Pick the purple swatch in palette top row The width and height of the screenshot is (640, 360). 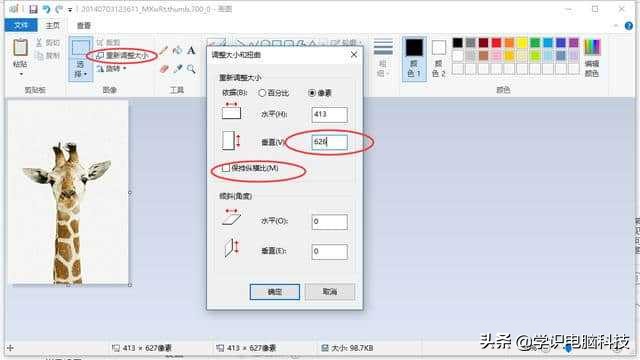coord(574,42)
